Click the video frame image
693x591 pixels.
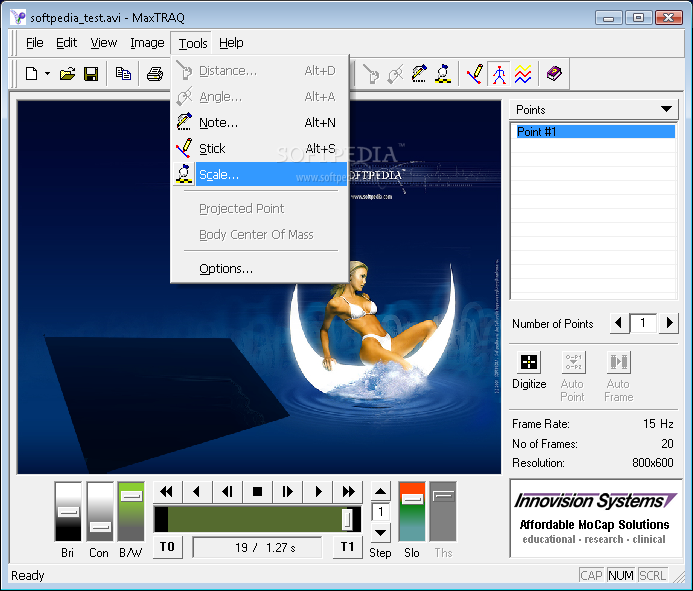[x=259, y=287]
